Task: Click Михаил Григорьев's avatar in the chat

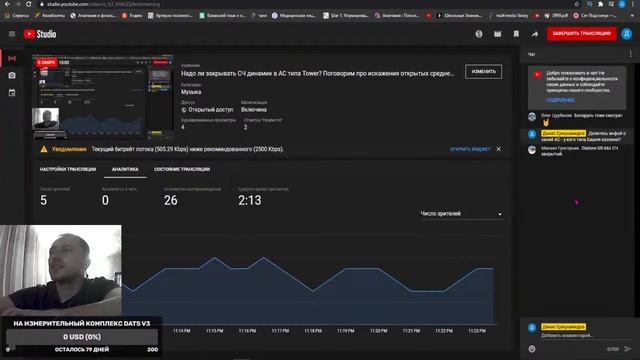Action: (x=532, y=150)
